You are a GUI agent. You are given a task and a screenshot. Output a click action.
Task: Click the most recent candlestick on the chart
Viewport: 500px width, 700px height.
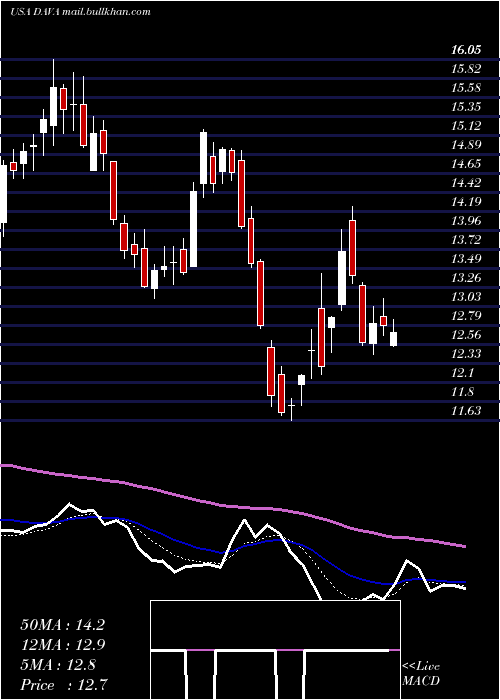pyautogui.click(x=393, y=339)
